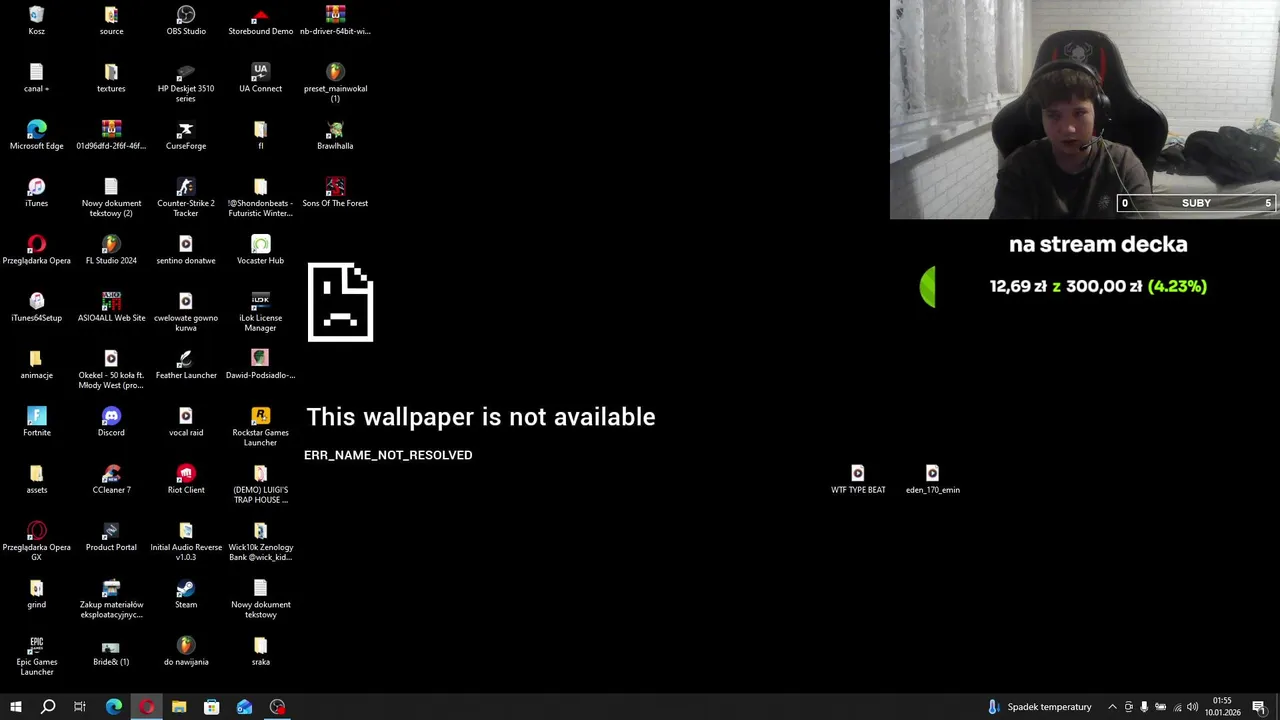
Task: Select the Przeglądarka Opera desktop shortcut
Action: [36, 250]
